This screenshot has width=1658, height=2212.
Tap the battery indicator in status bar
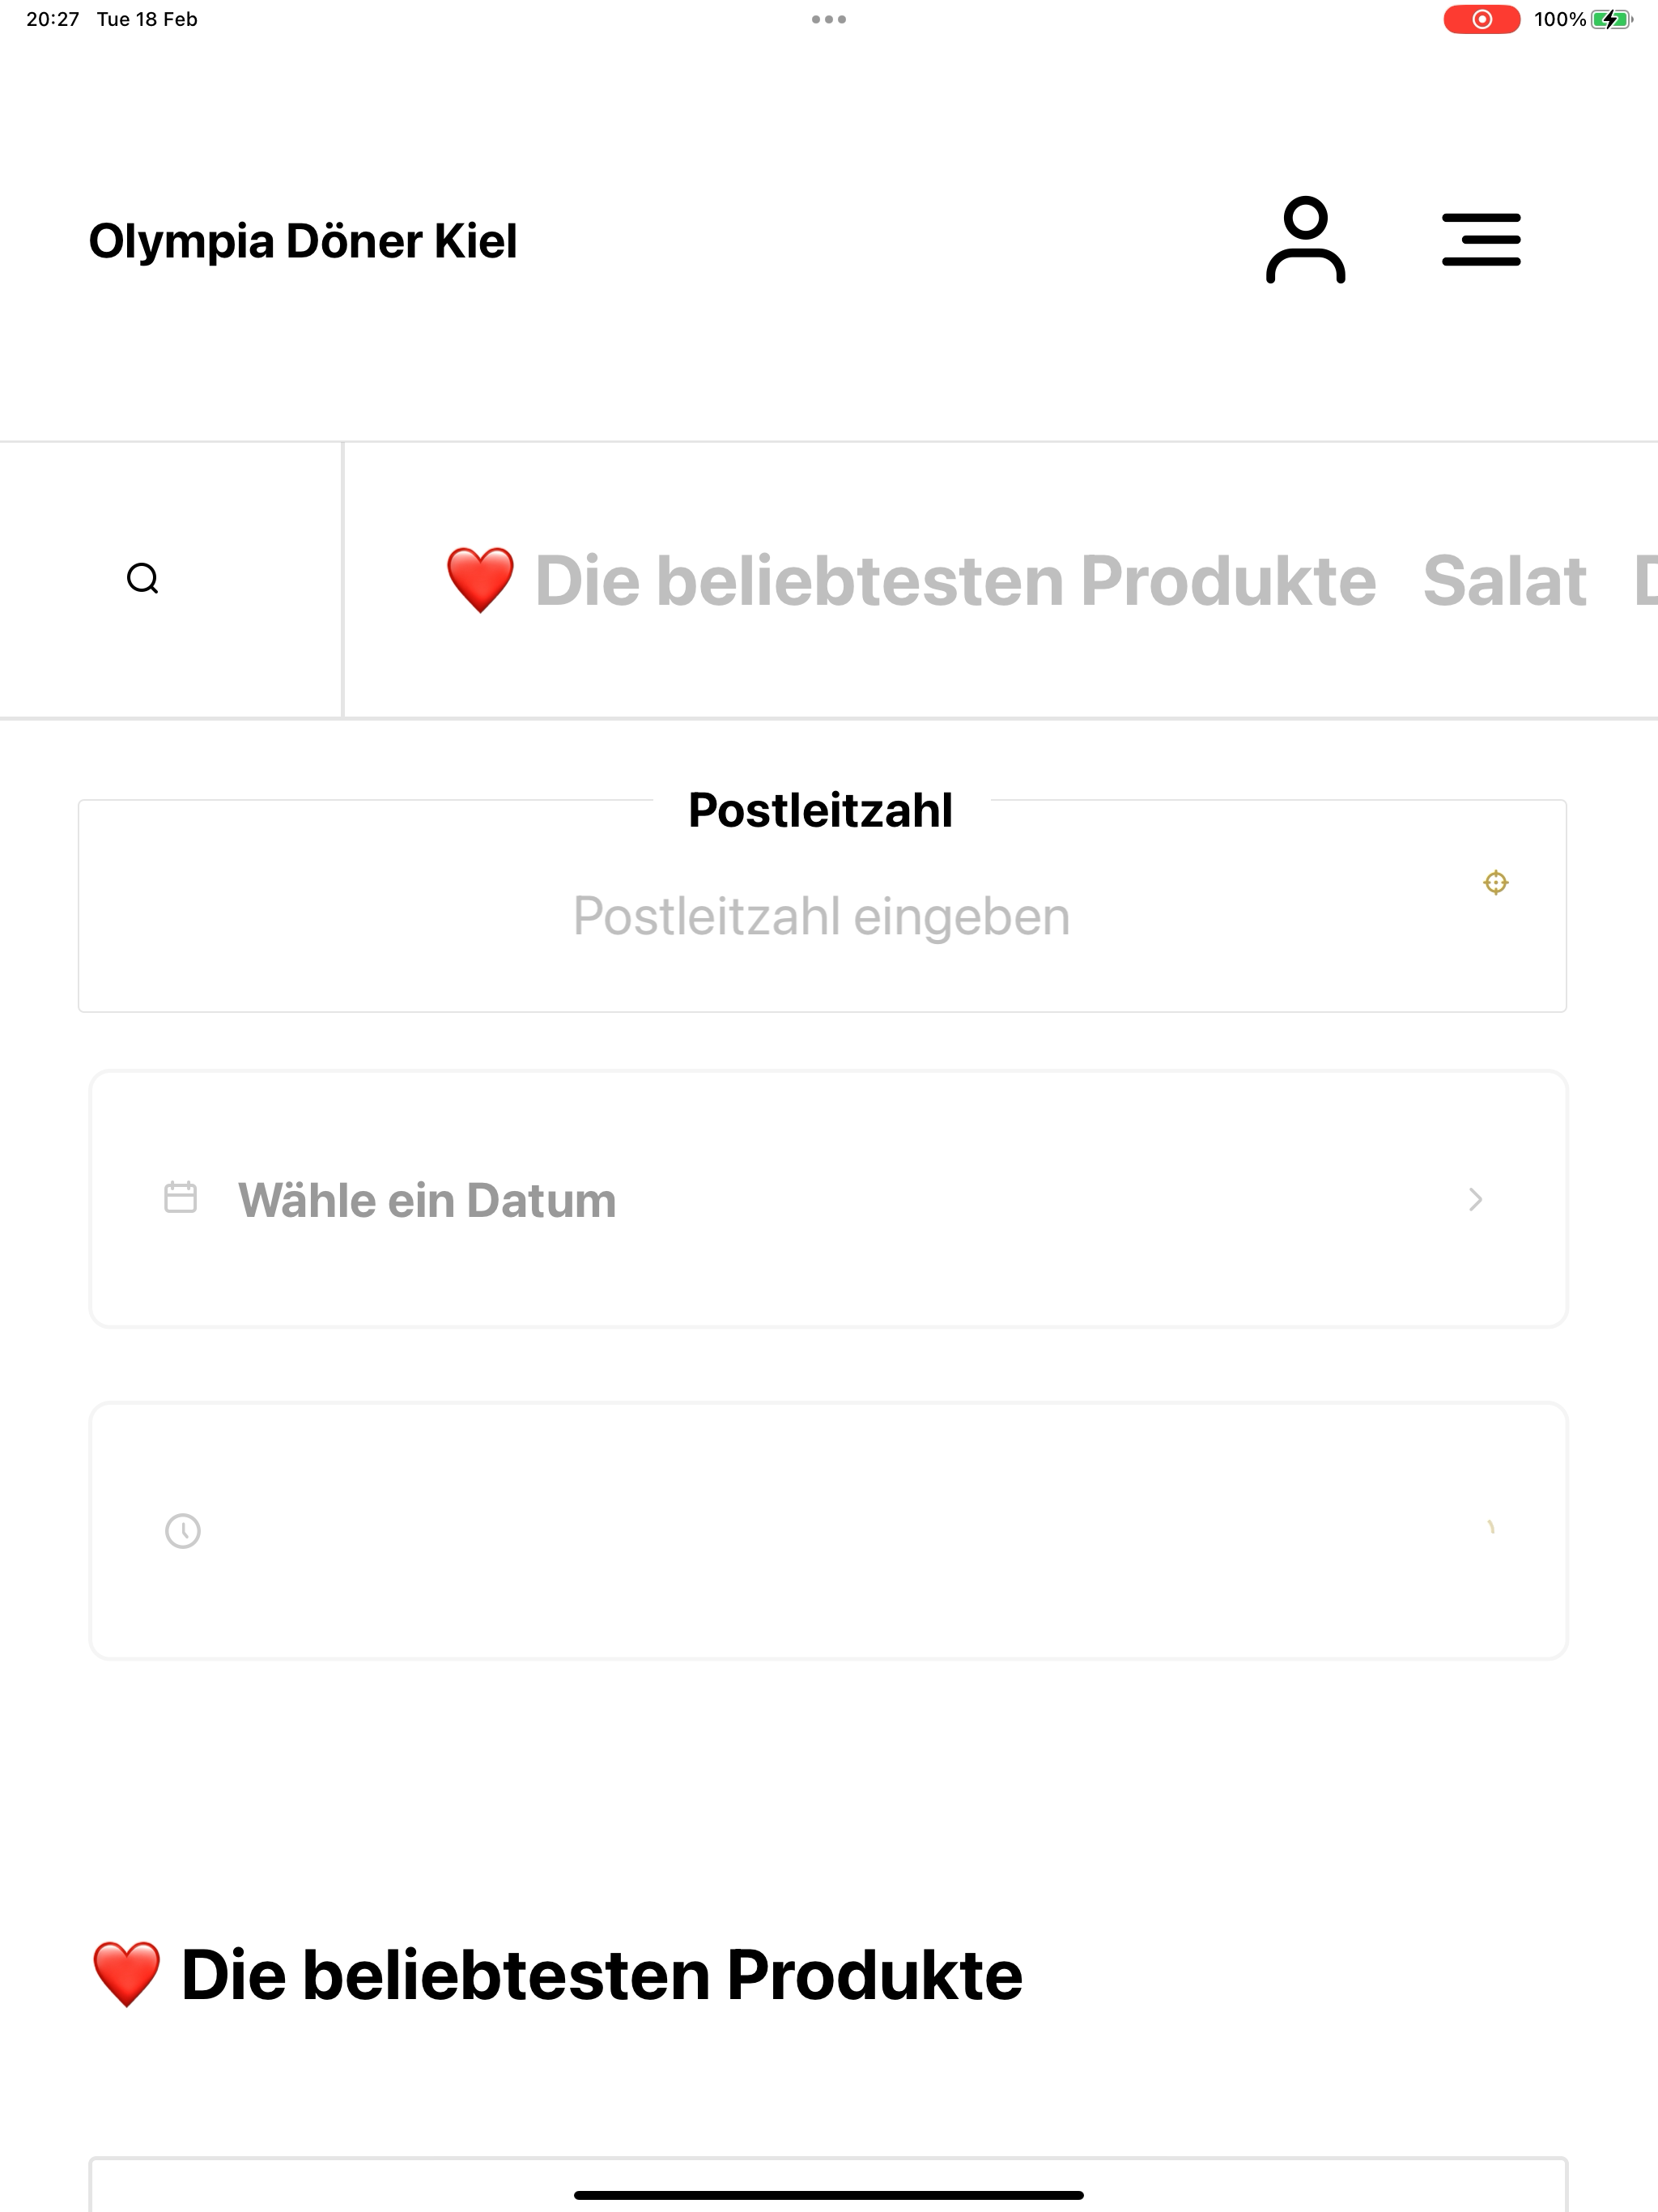[1612, 19]
